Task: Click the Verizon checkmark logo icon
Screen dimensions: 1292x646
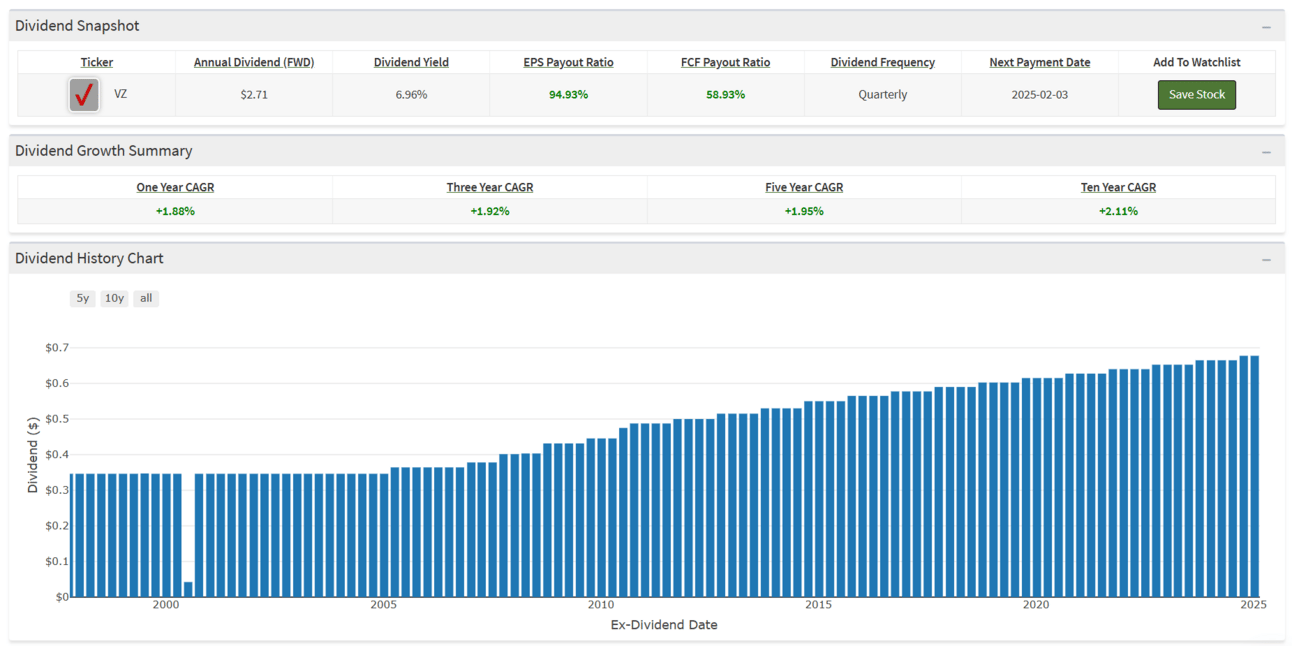Action: [x=84, y=95]
